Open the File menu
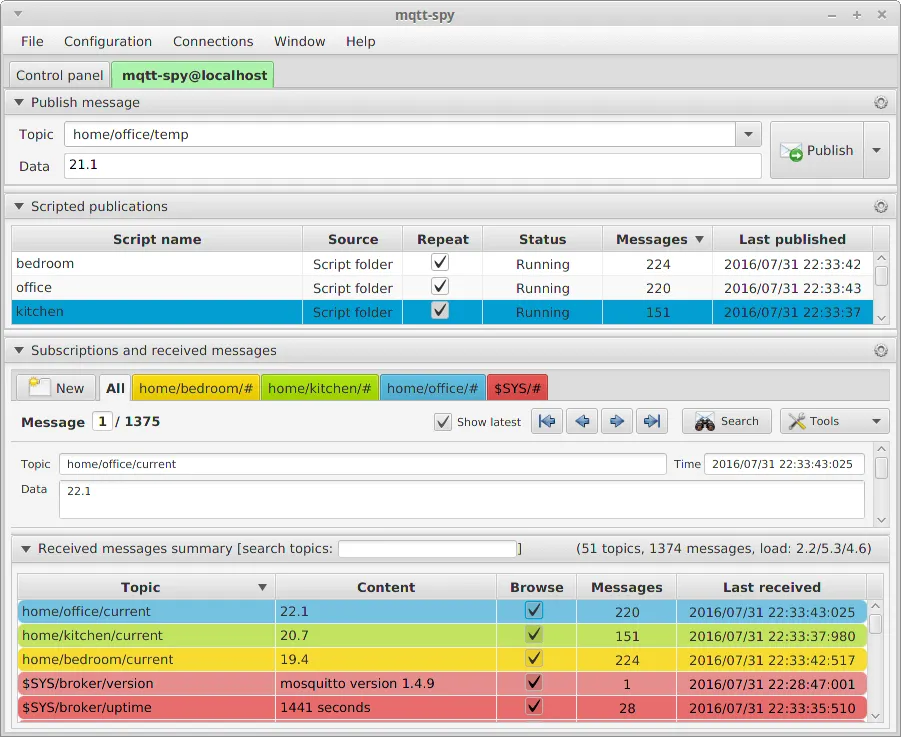Viewport: 901px width, 737px height. coord(32,41)
